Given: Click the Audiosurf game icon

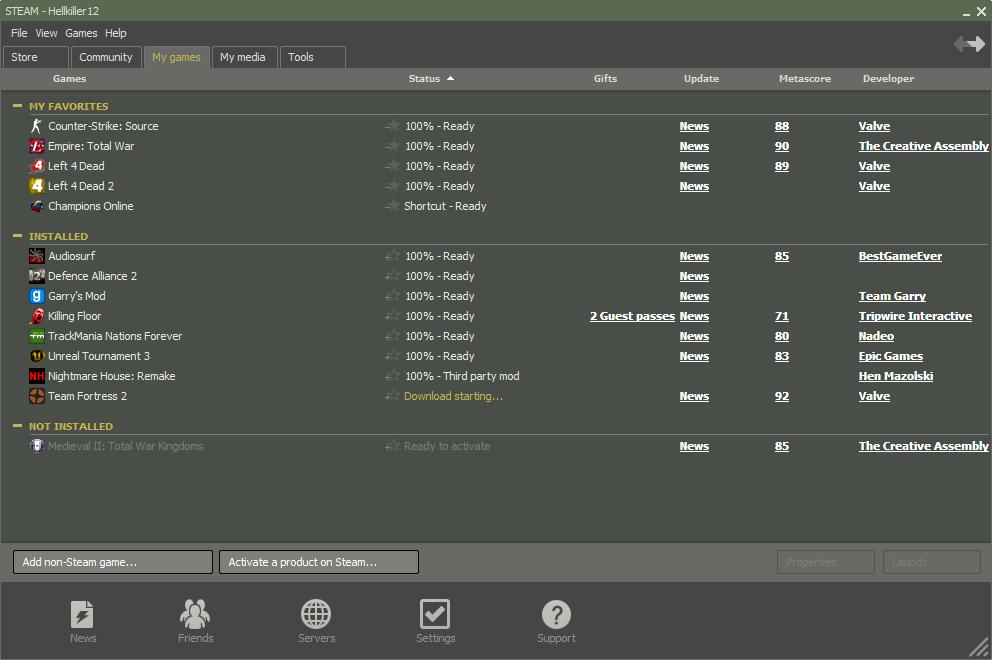Looking at the screenshot, I should pos(37,256).
